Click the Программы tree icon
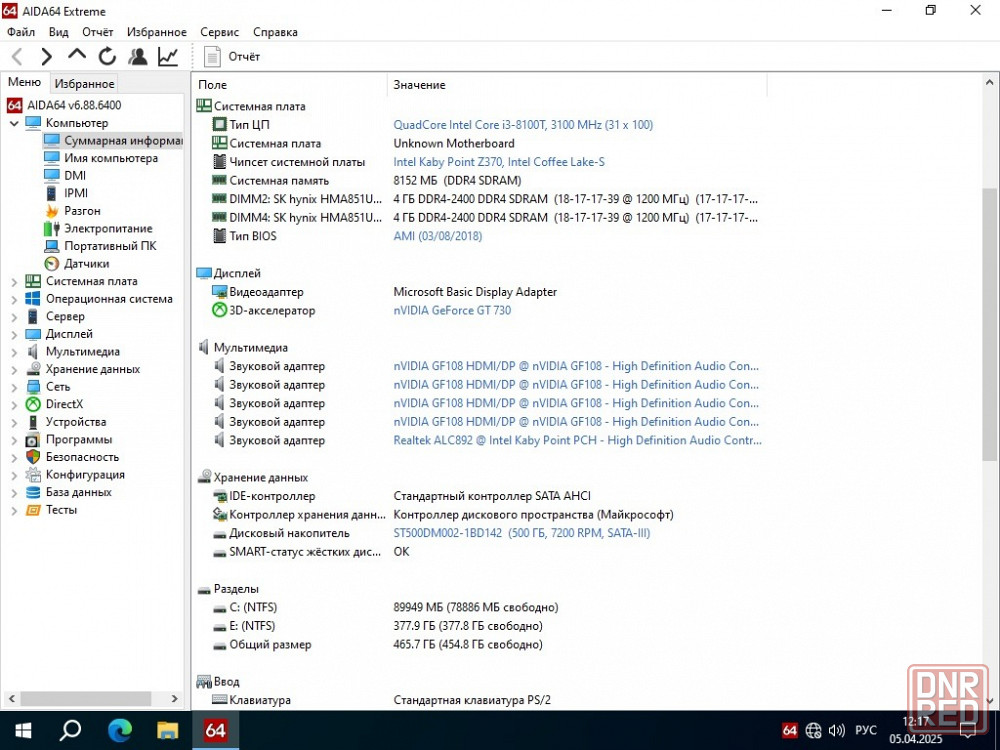1000x750 pixels. (33, 440)
